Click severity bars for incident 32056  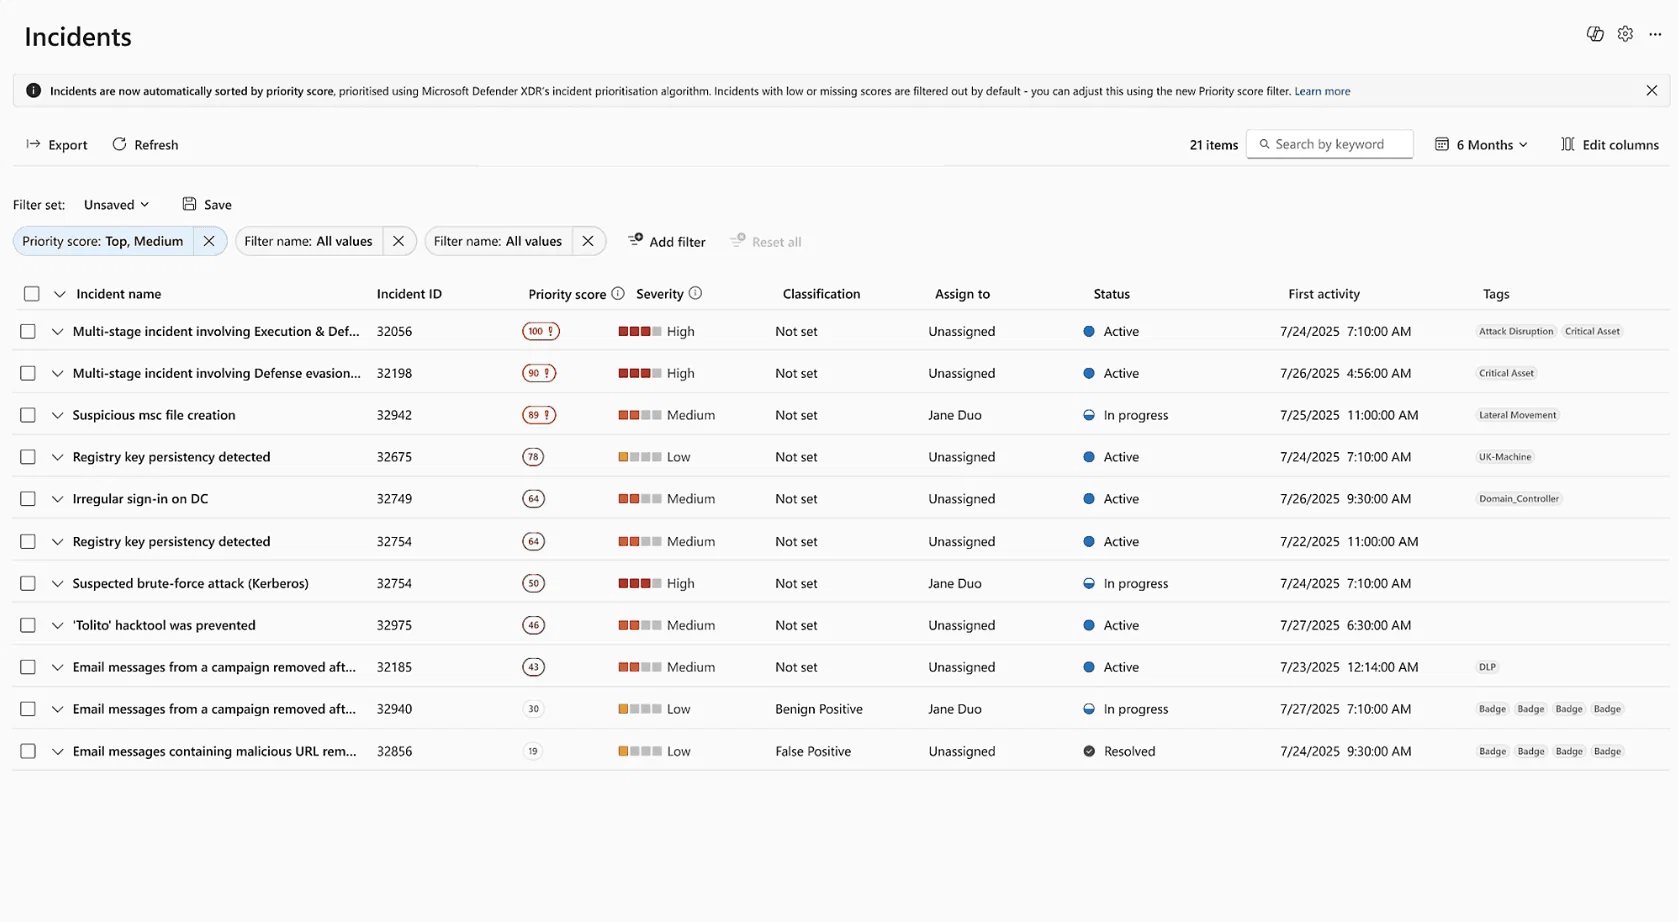click(640, 331)
